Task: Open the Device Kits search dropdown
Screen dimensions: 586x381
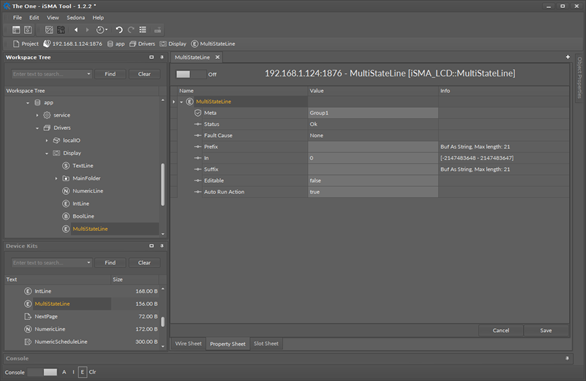Action: (x=89, y=262)
